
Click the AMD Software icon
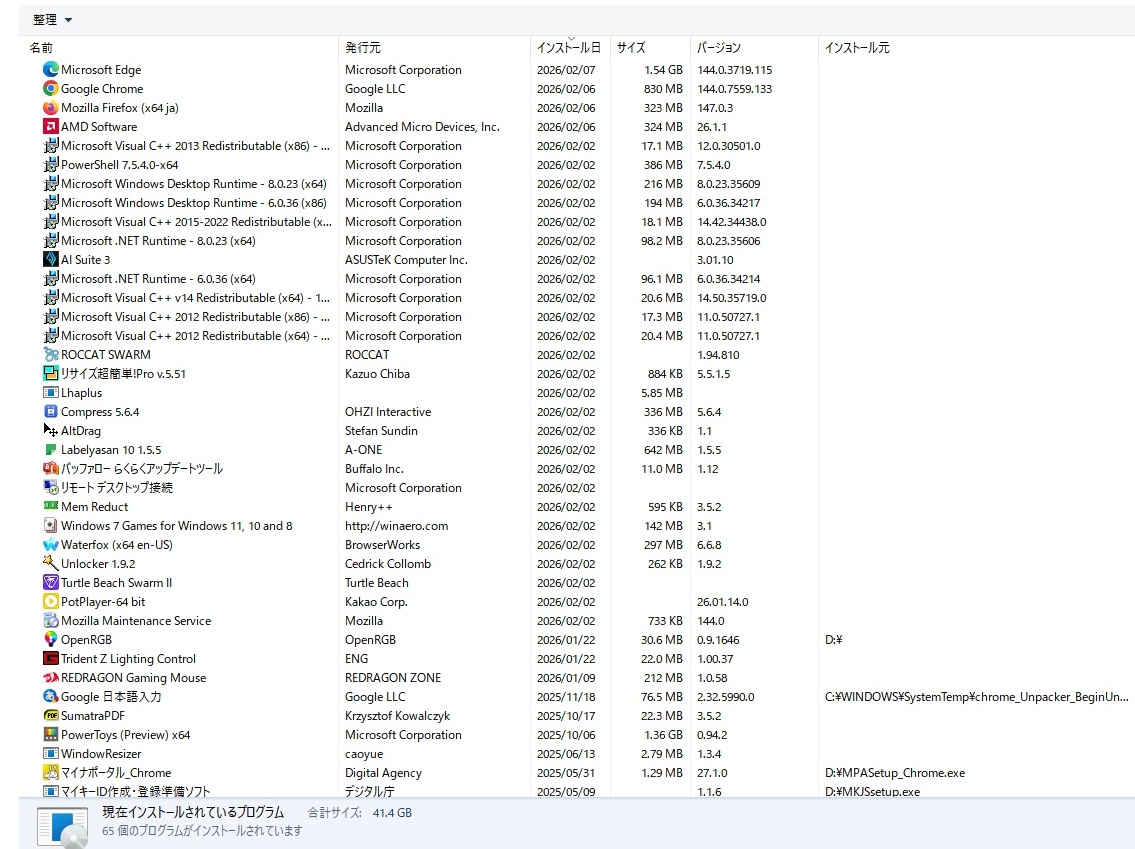(x=51, y=127)
